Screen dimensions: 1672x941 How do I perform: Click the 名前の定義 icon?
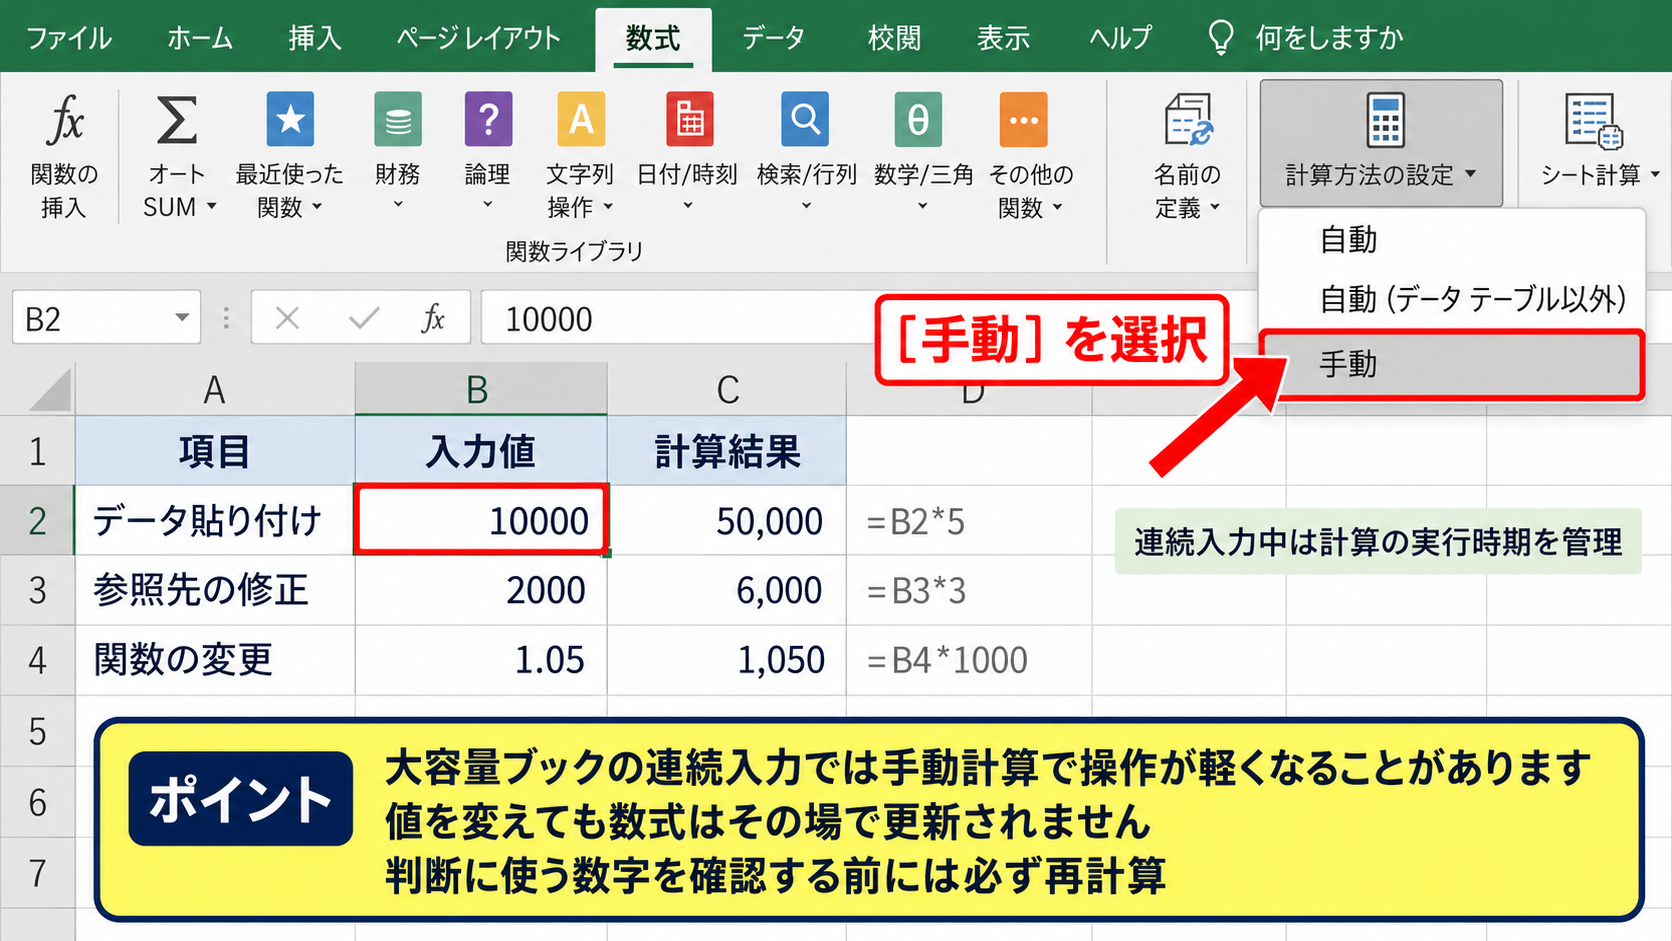click(x=1188, y=120)
